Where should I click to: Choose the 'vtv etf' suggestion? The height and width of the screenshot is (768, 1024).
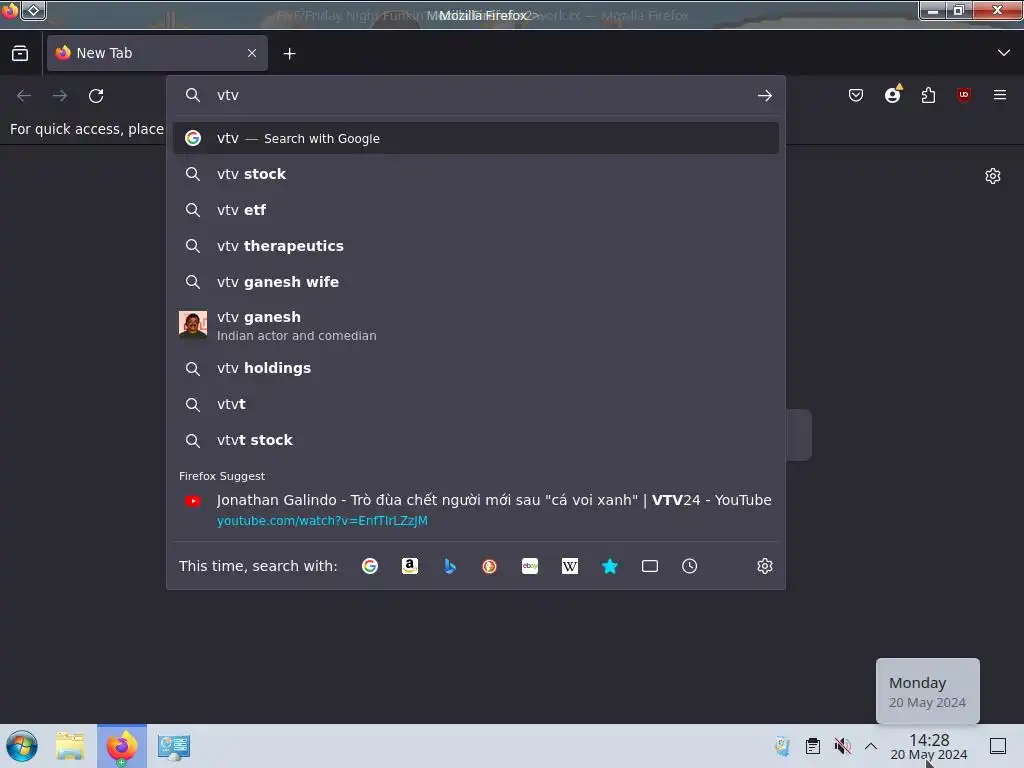point(475,210)
